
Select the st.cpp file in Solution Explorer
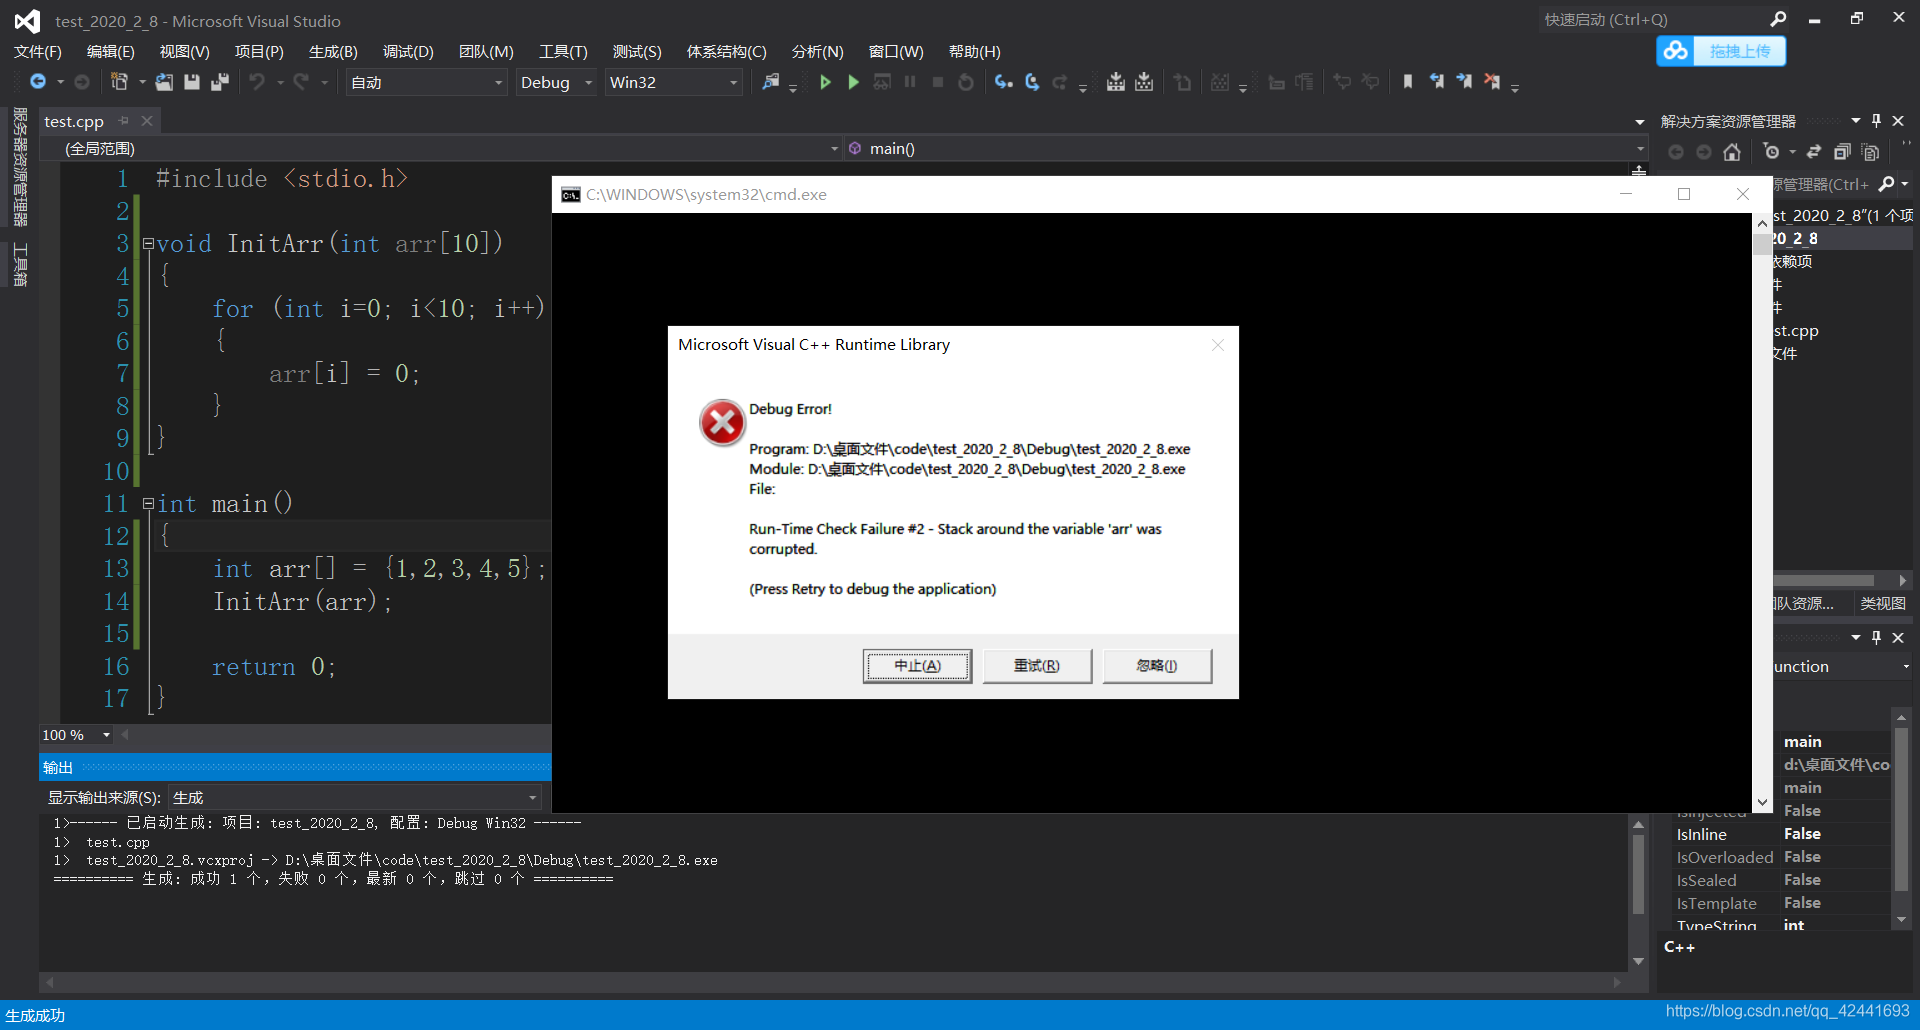tap(1796, 331)
